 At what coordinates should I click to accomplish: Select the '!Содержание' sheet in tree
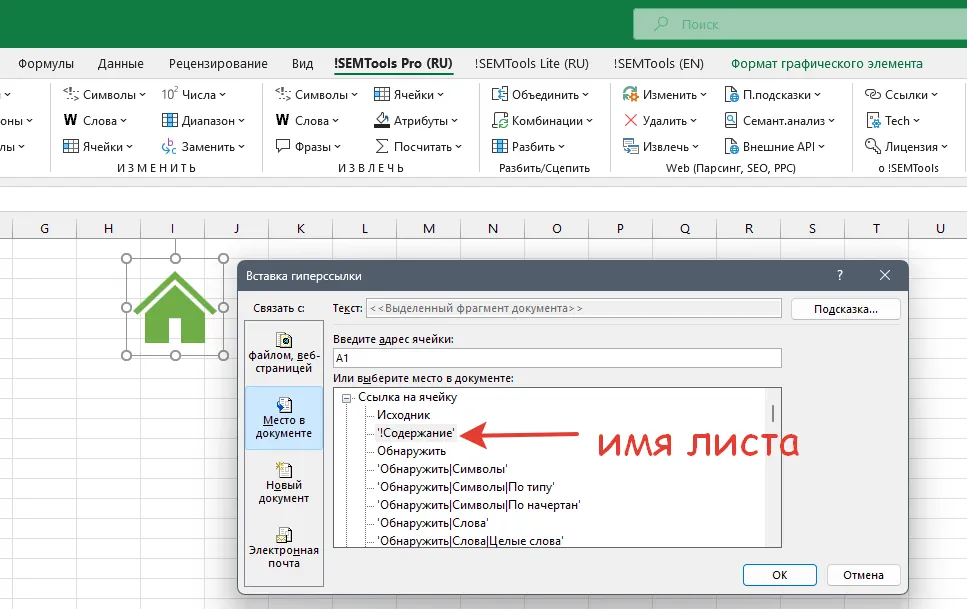pyautogui.click(x=416, y=433)
